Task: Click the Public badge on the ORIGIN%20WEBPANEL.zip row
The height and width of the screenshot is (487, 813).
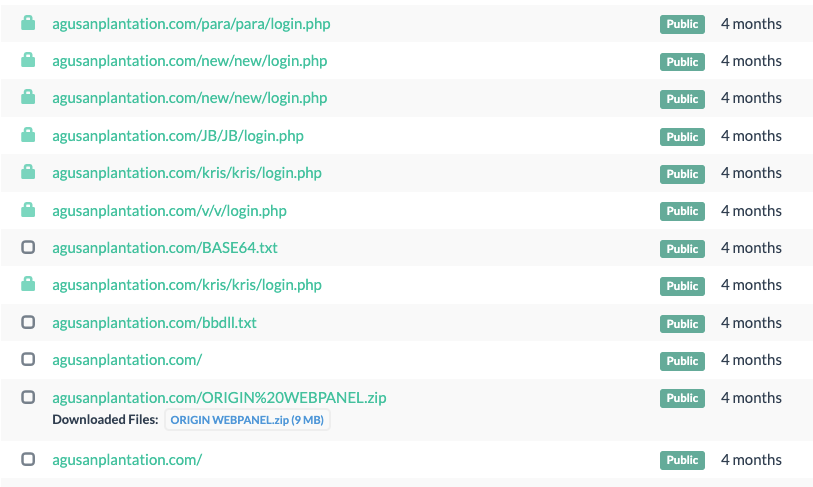Action: 682,398
